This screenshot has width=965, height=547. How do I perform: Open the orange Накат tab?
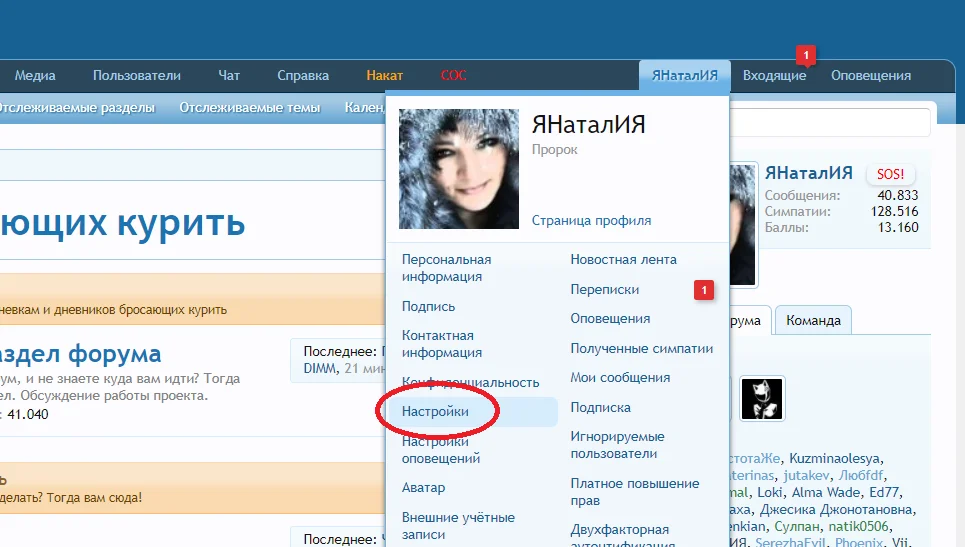(385, 76)
